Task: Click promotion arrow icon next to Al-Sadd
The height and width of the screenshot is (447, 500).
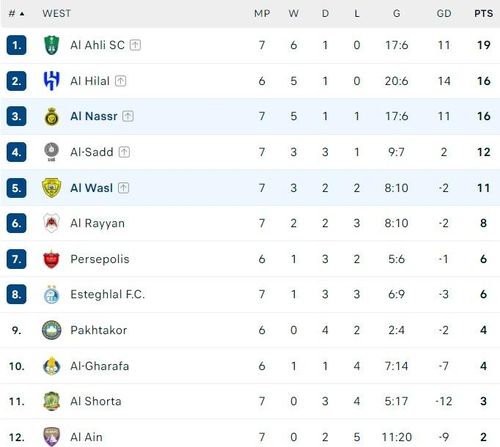Action: 124,152
